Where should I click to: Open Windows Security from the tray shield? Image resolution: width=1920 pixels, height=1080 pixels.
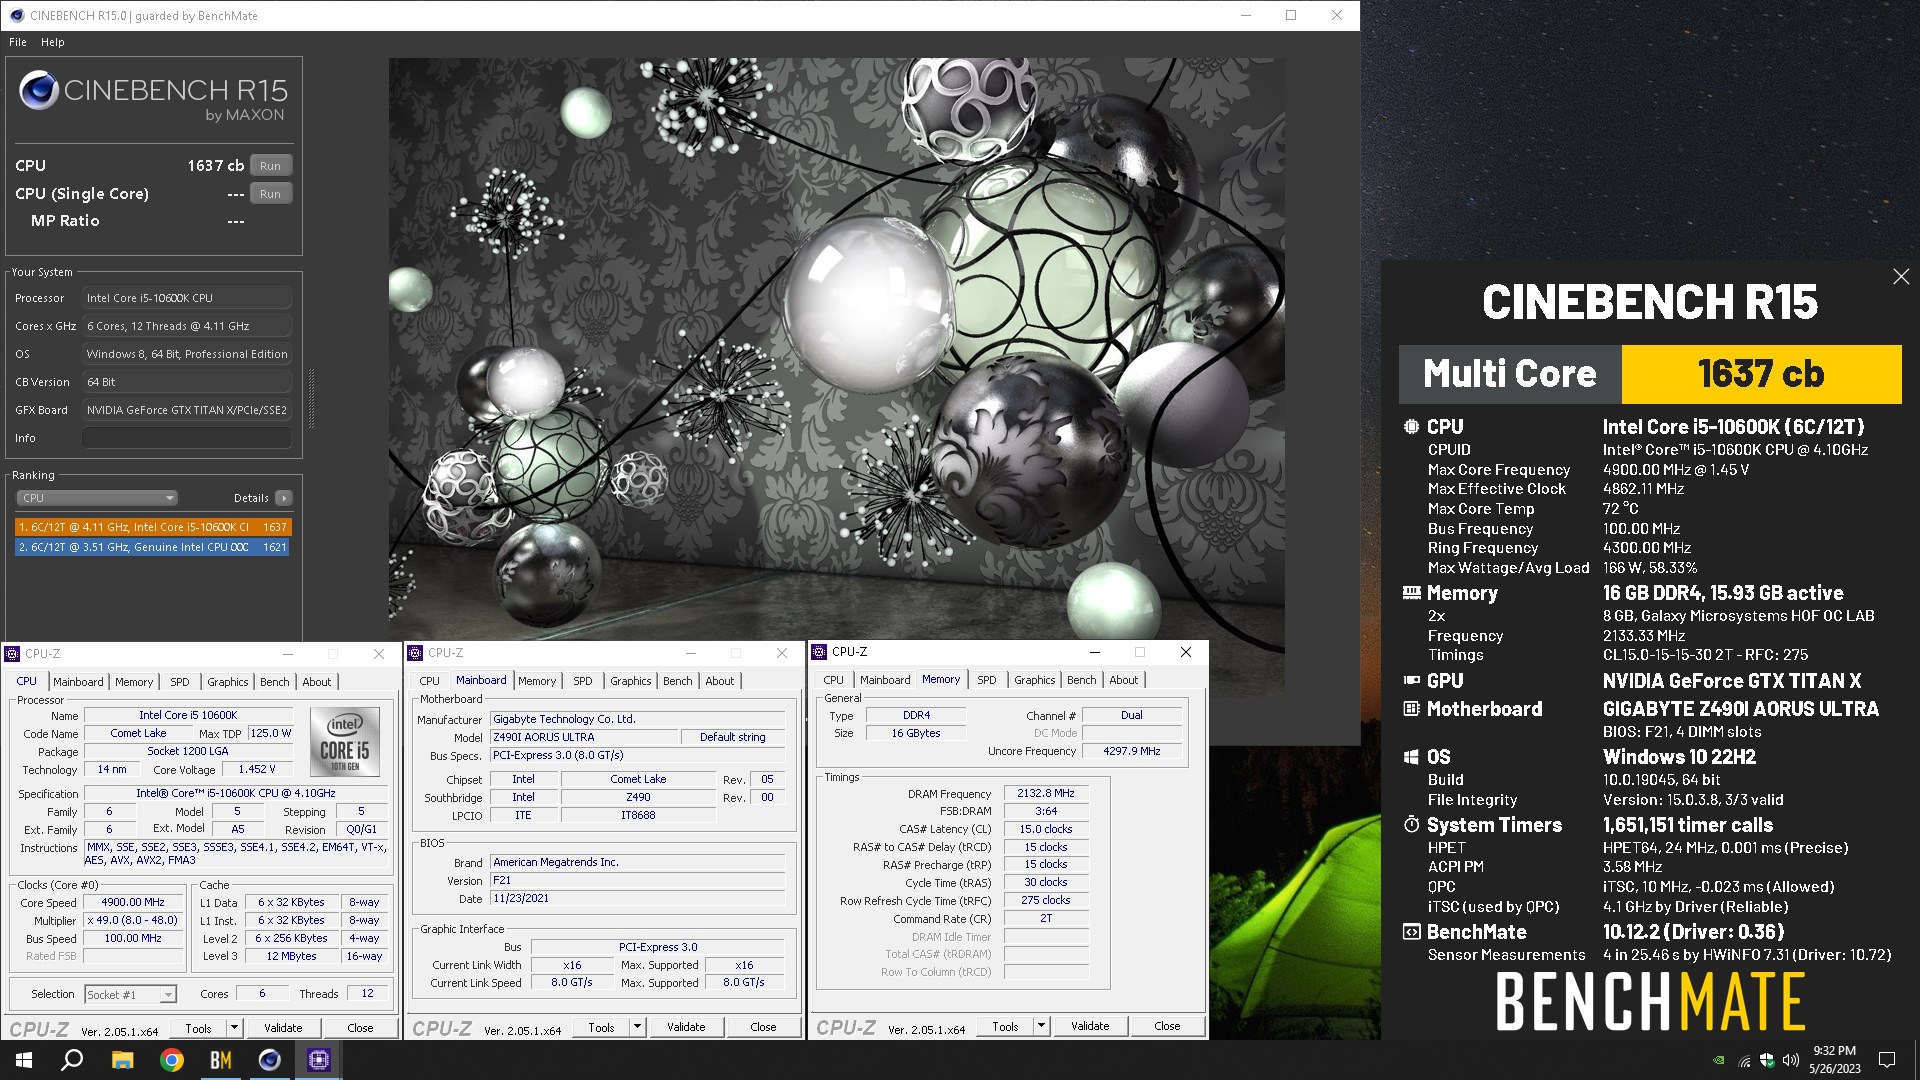pos(1767,1060)
